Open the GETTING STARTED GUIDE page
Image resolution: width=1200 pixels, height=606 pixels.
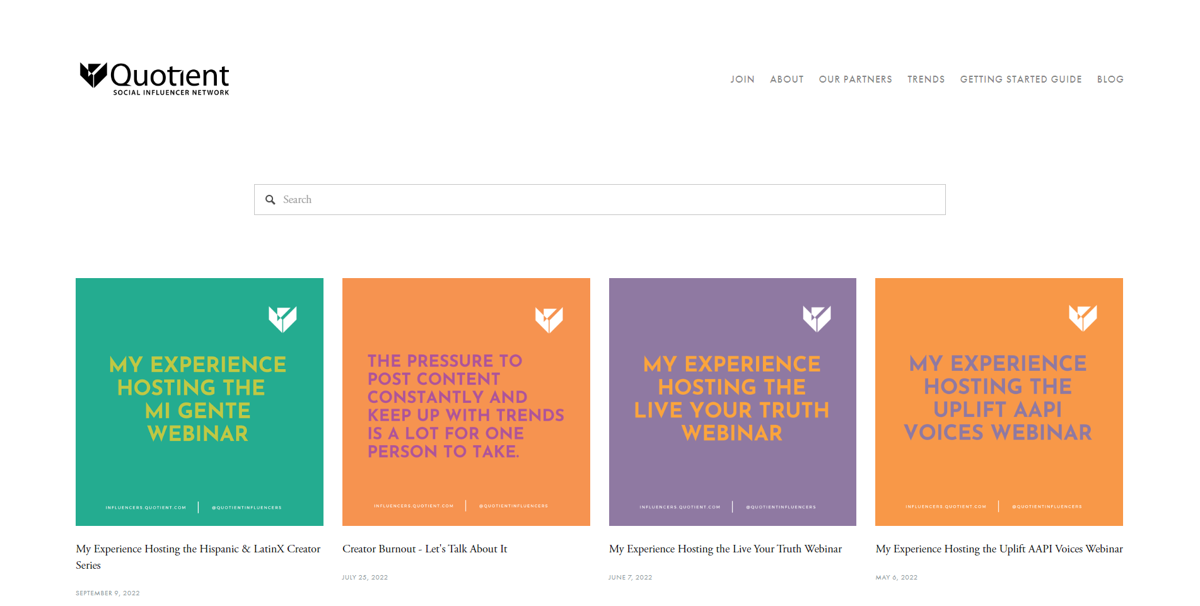click(x=1021, y=79)
